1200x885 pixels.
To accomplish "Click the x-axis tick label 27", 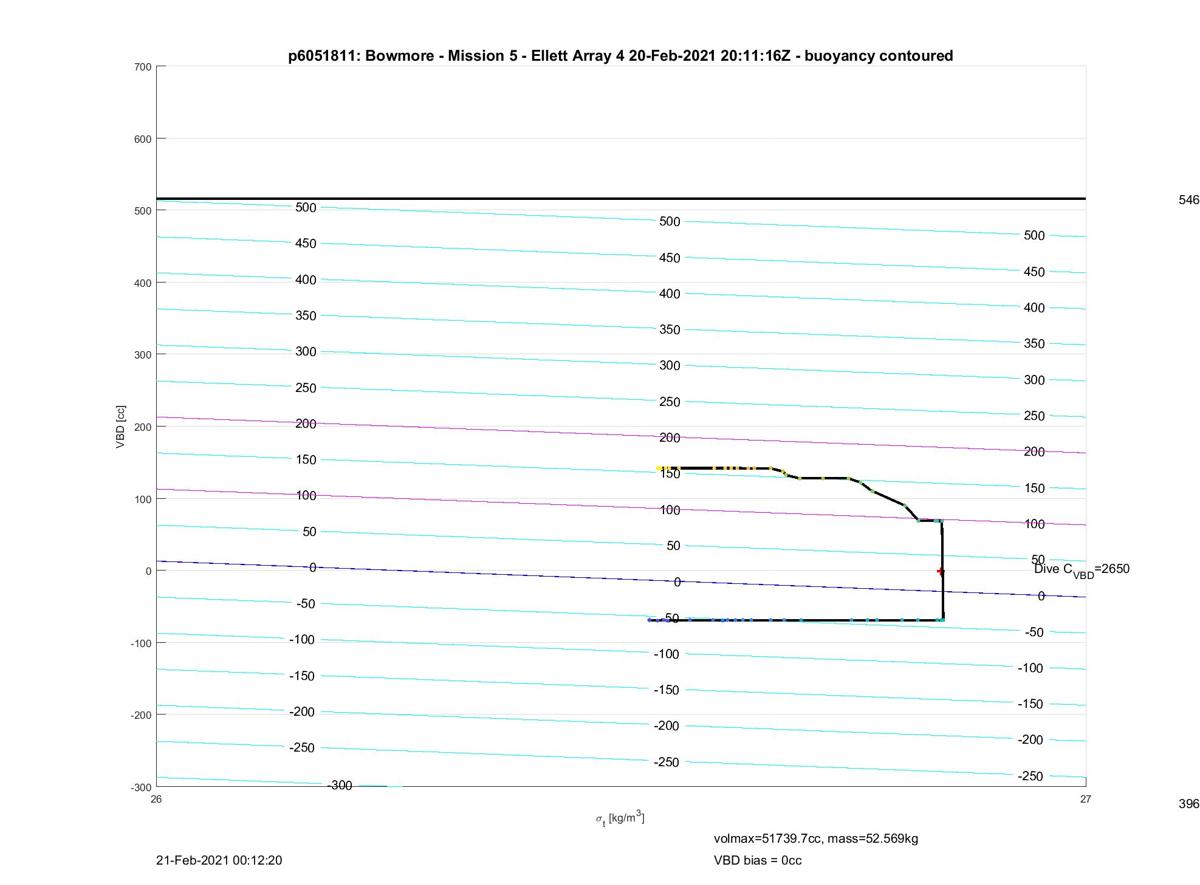I will click(x=1085, y=799).
